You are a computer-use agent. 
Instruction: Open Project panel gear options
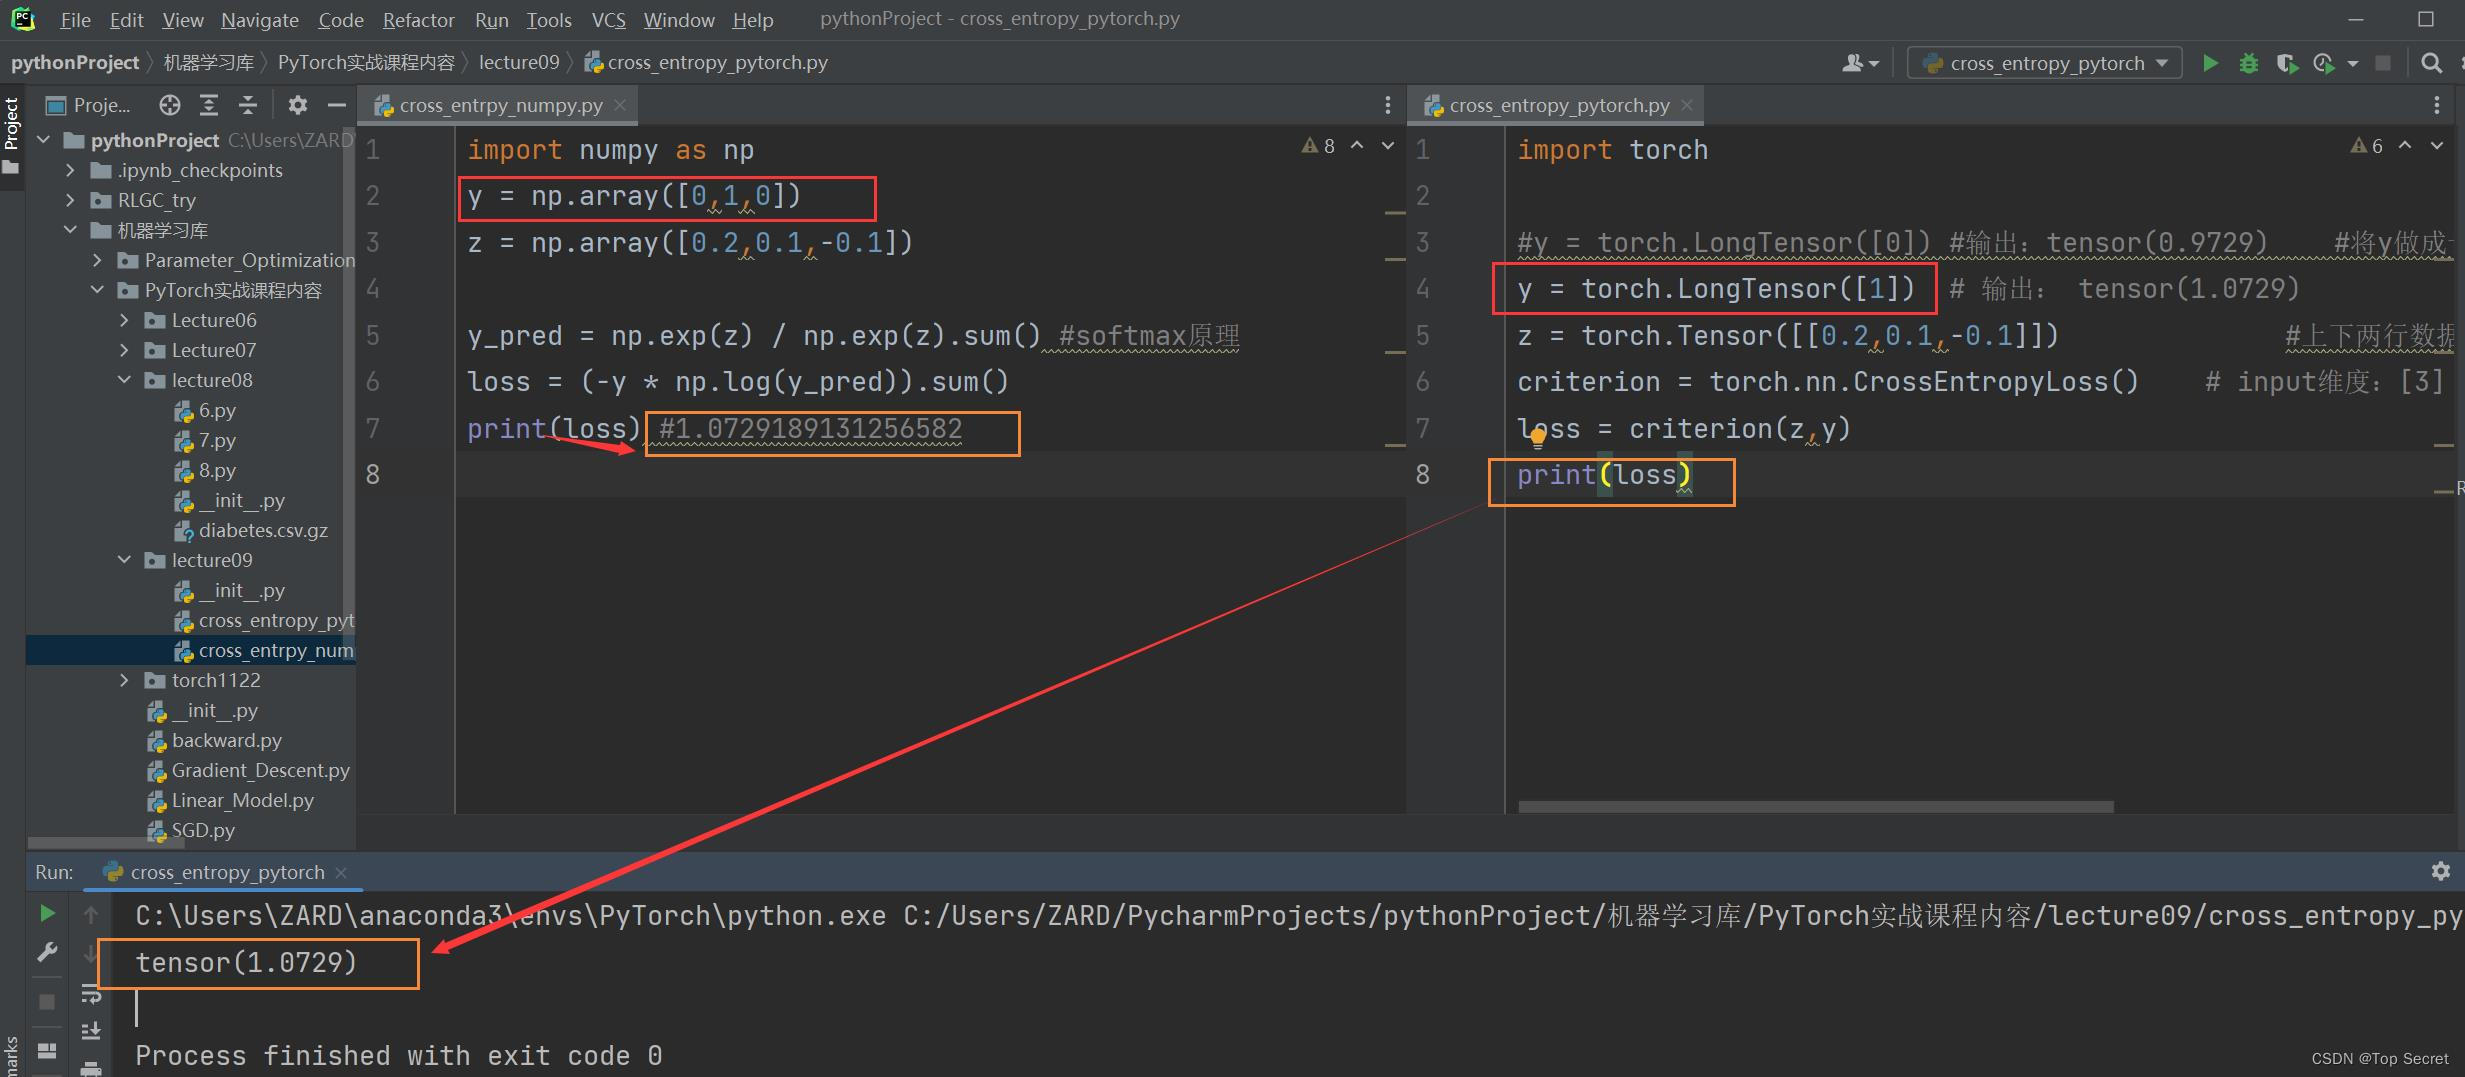(297, 105)
